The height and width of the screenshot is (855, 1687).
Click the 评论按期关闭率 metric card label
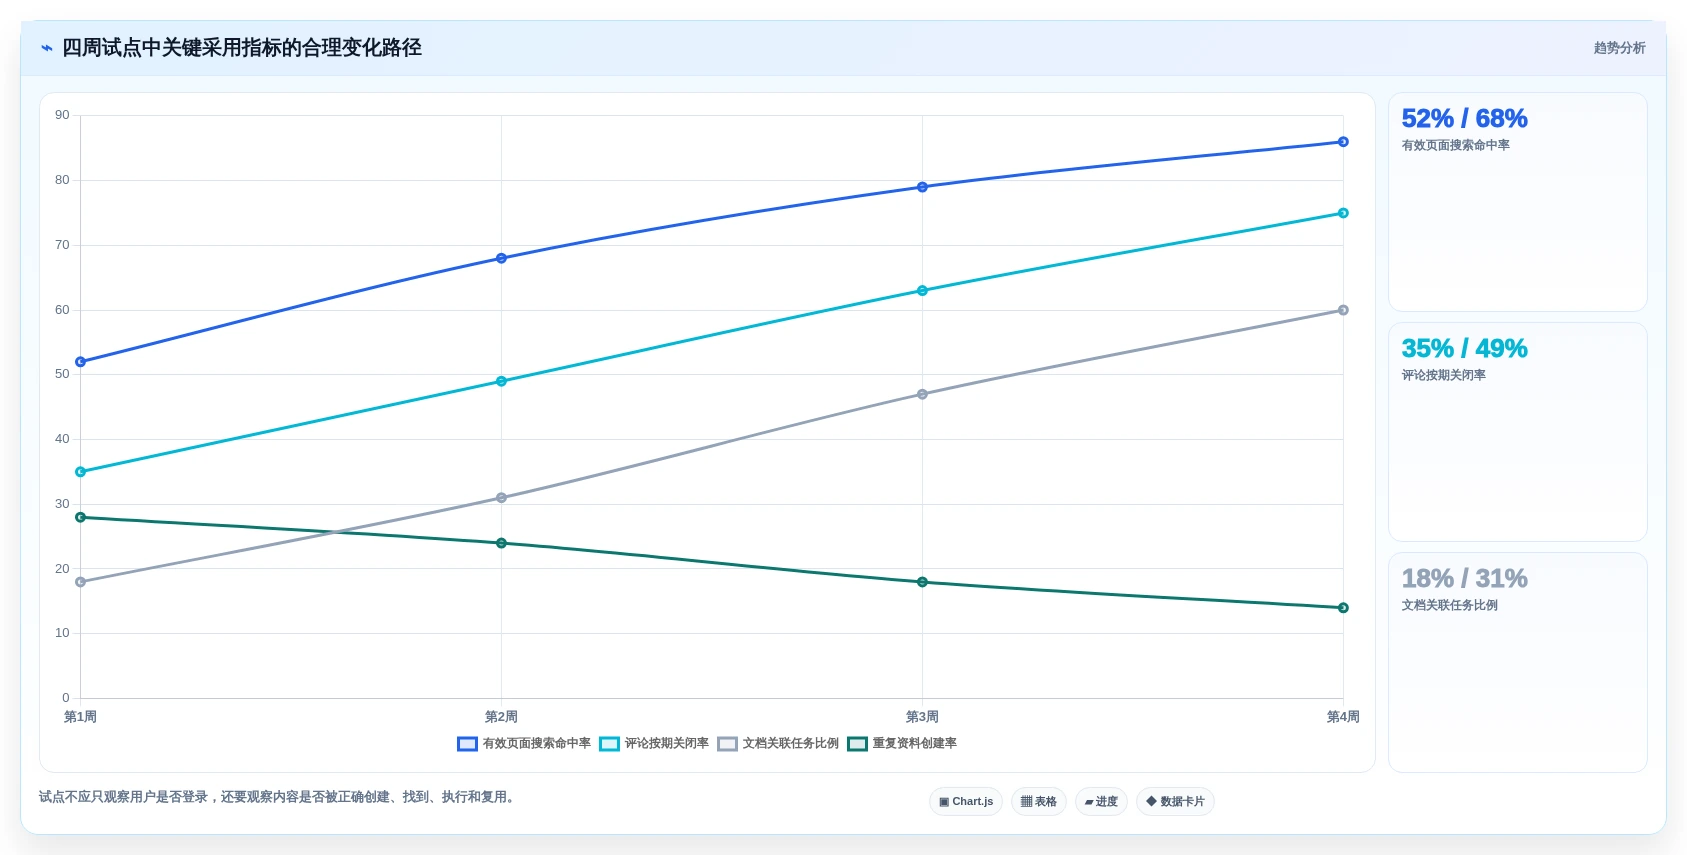pos(1443,376)
